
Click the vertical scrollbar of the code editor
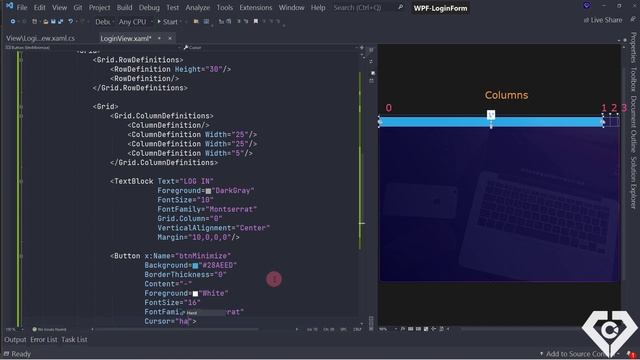361,188
